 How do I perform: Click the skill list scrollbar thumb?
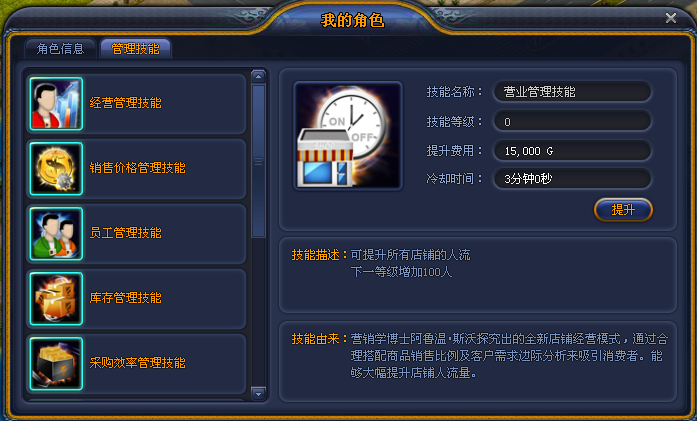pos(258,161)
